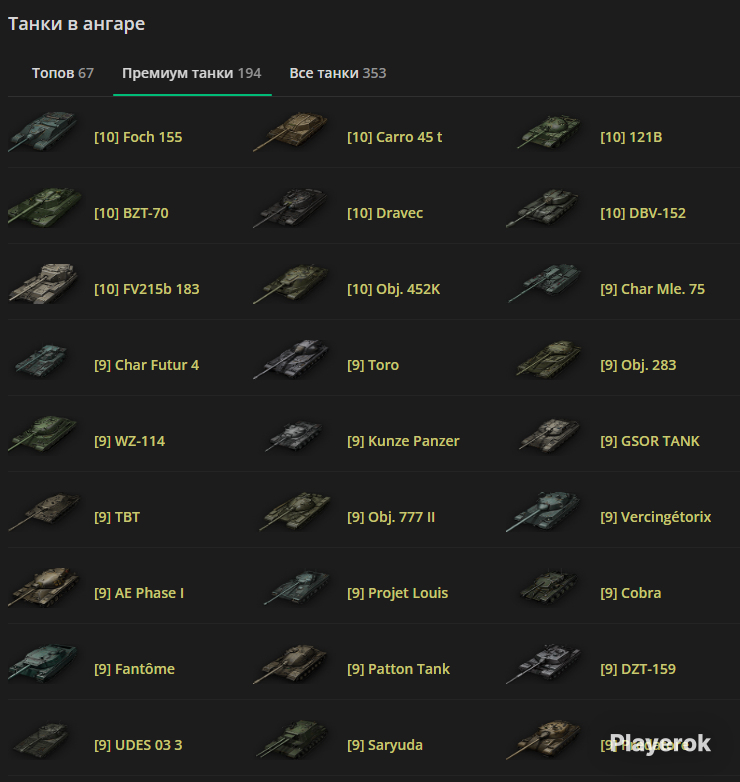Select the Премиум танки 194 tab
The height and width of the screenshot is (782, 740).
pos(191,73)
